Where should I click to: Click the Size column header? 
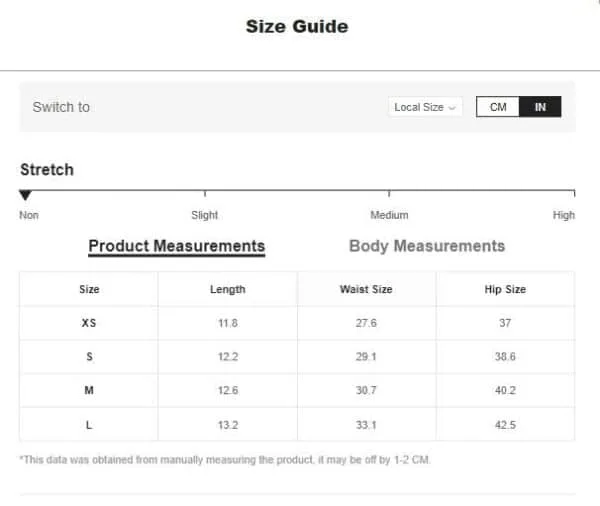[89, 289]
